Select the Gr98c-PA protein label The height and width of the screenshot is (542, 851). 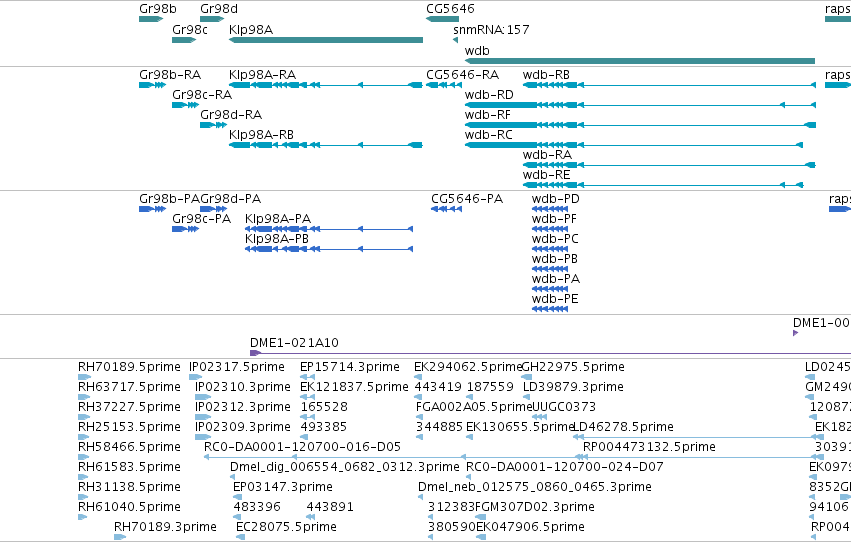coord(201,219)
